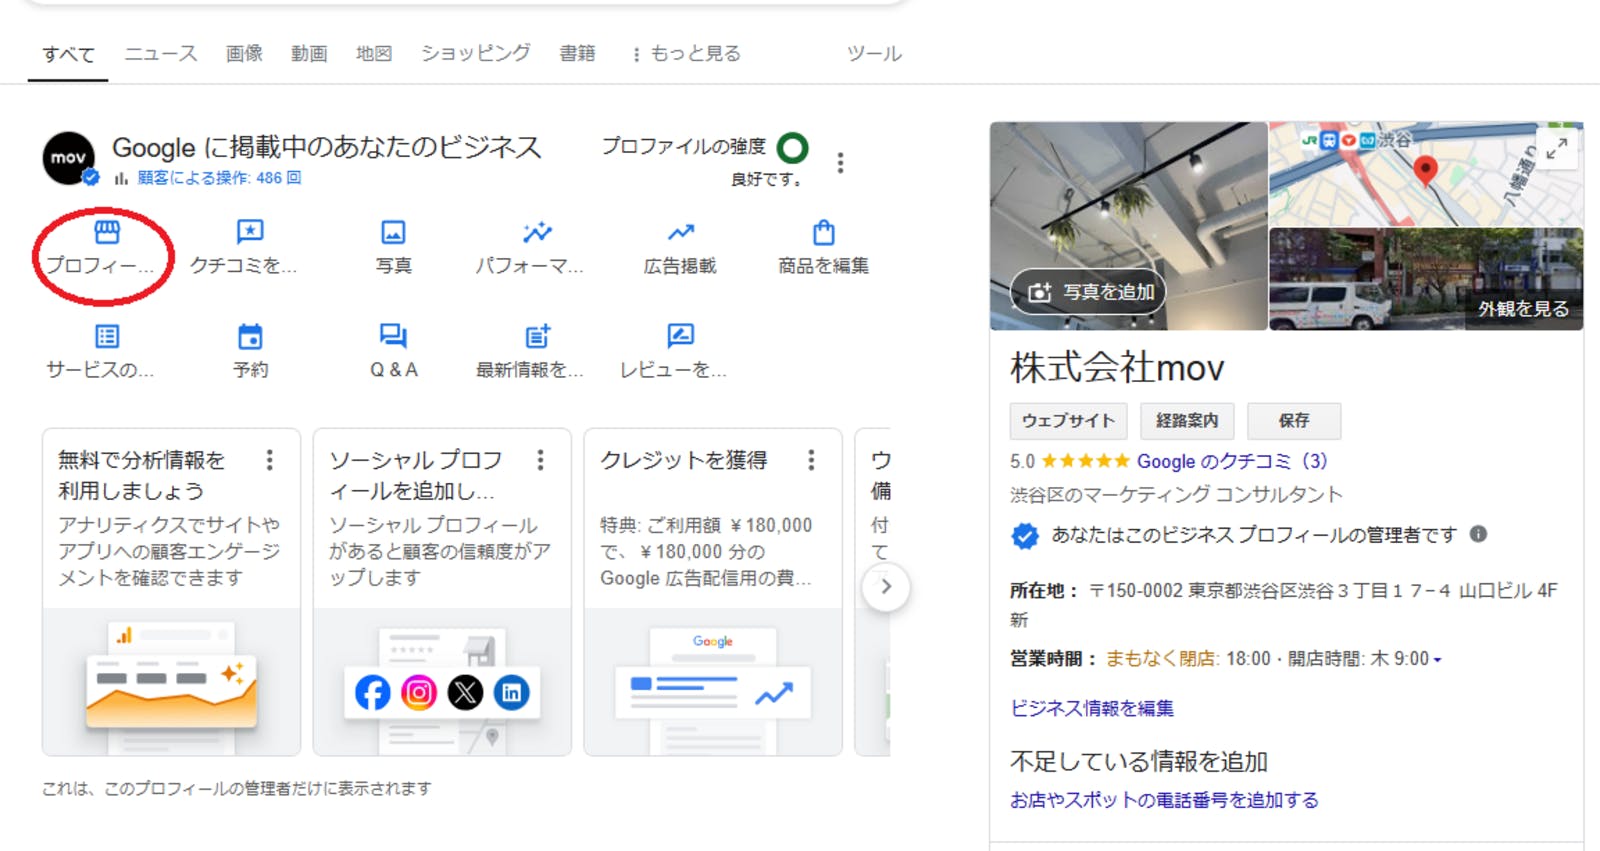Viewport: 1600px width, 851px height.
Task: Open the office interior photo thumbnail
Action: [1128, 226]
